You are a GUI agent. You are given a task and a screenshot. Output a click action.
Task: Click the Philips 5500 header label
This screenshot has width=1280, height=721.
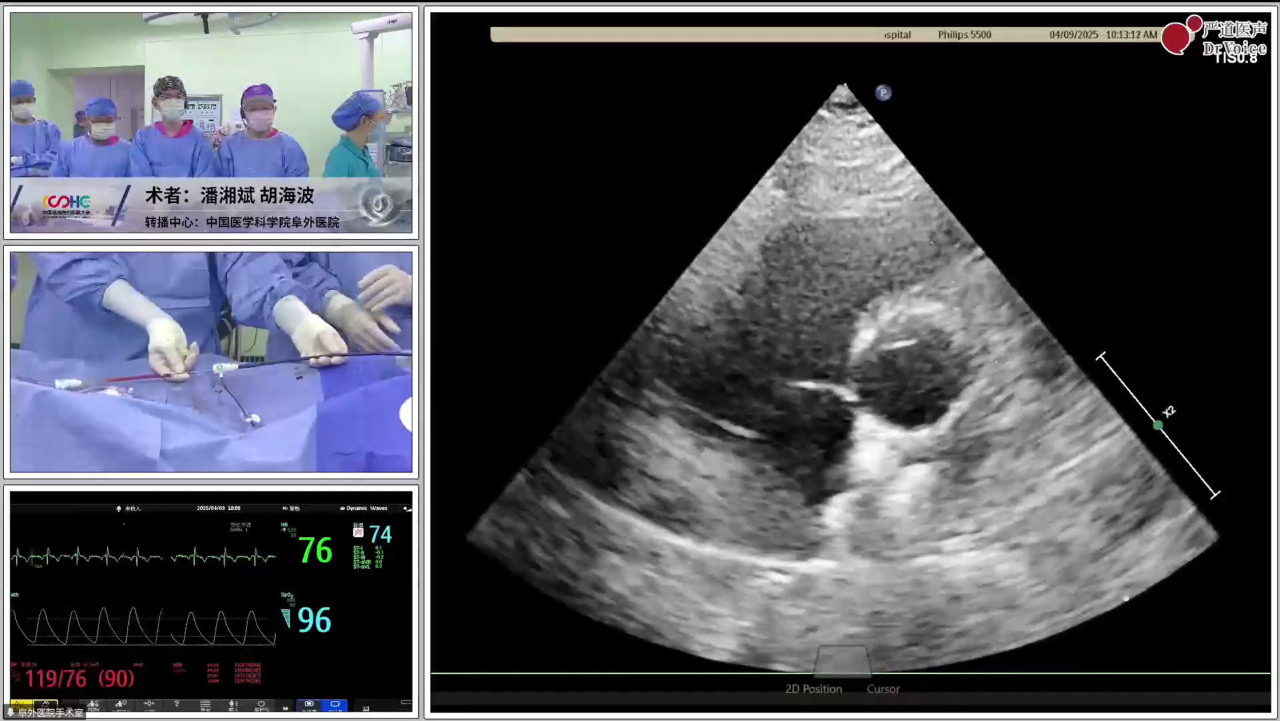(x=964, y=35)
